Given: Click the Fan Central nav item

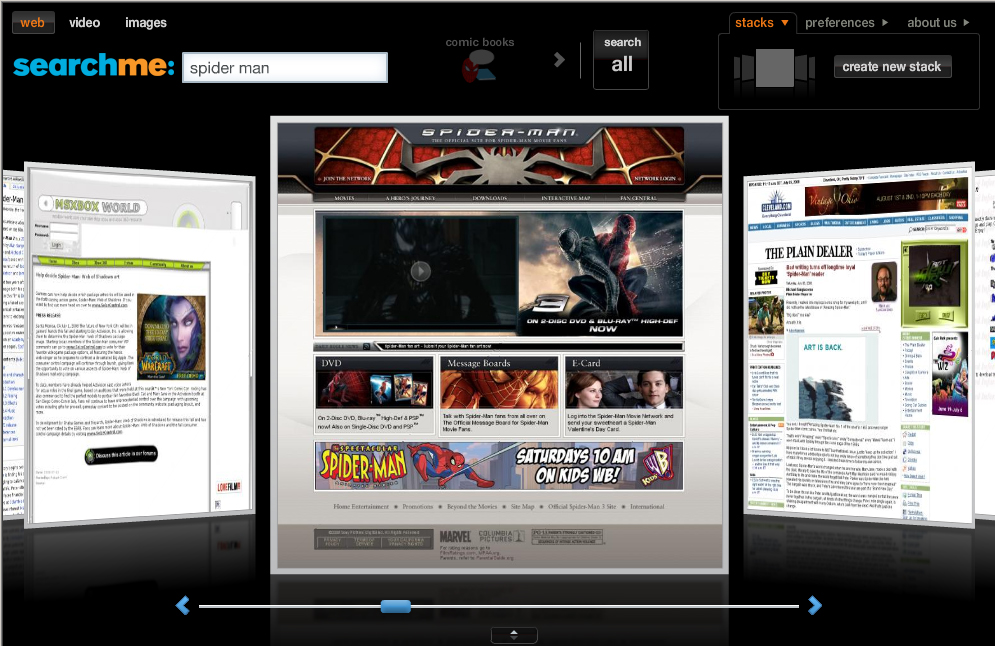Looking at the screenshot, I should point(638,198).
